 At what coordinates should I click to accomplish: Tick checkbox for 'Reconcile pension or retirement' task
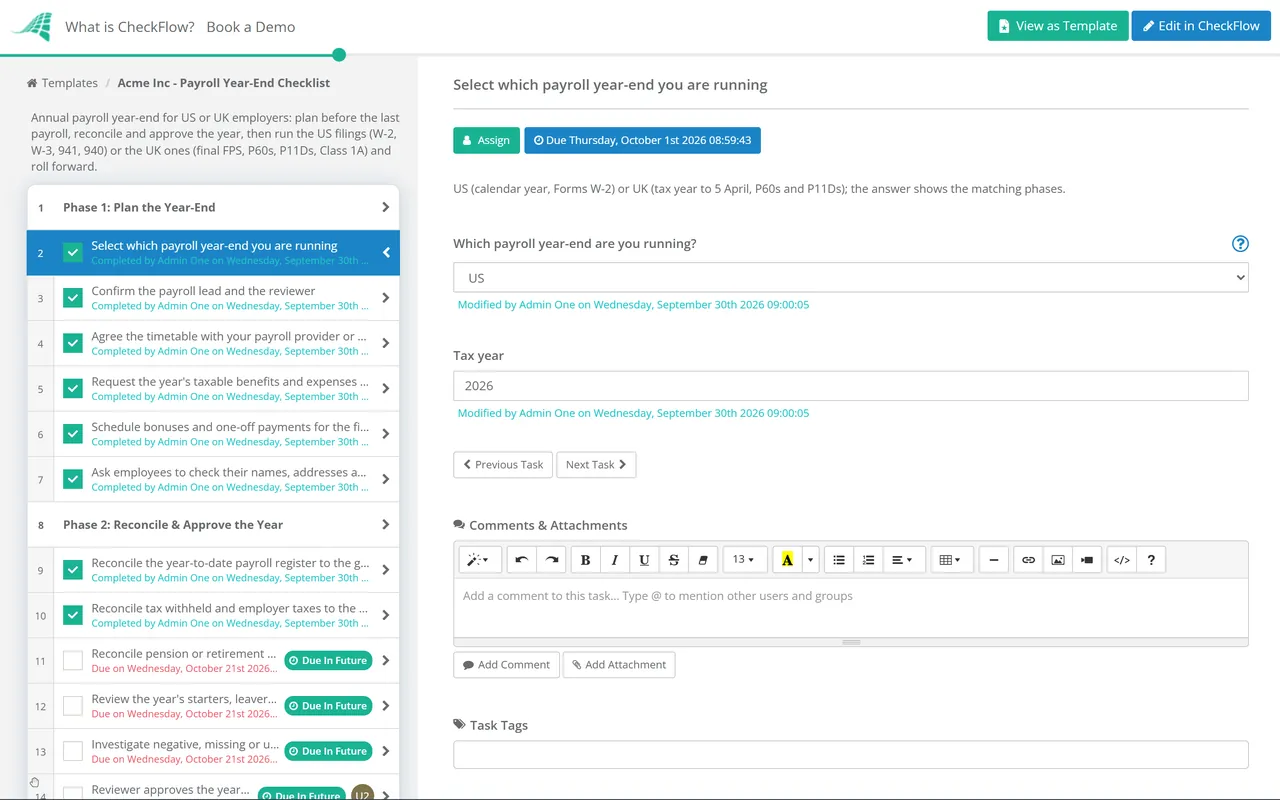click(x=73, y=661)
